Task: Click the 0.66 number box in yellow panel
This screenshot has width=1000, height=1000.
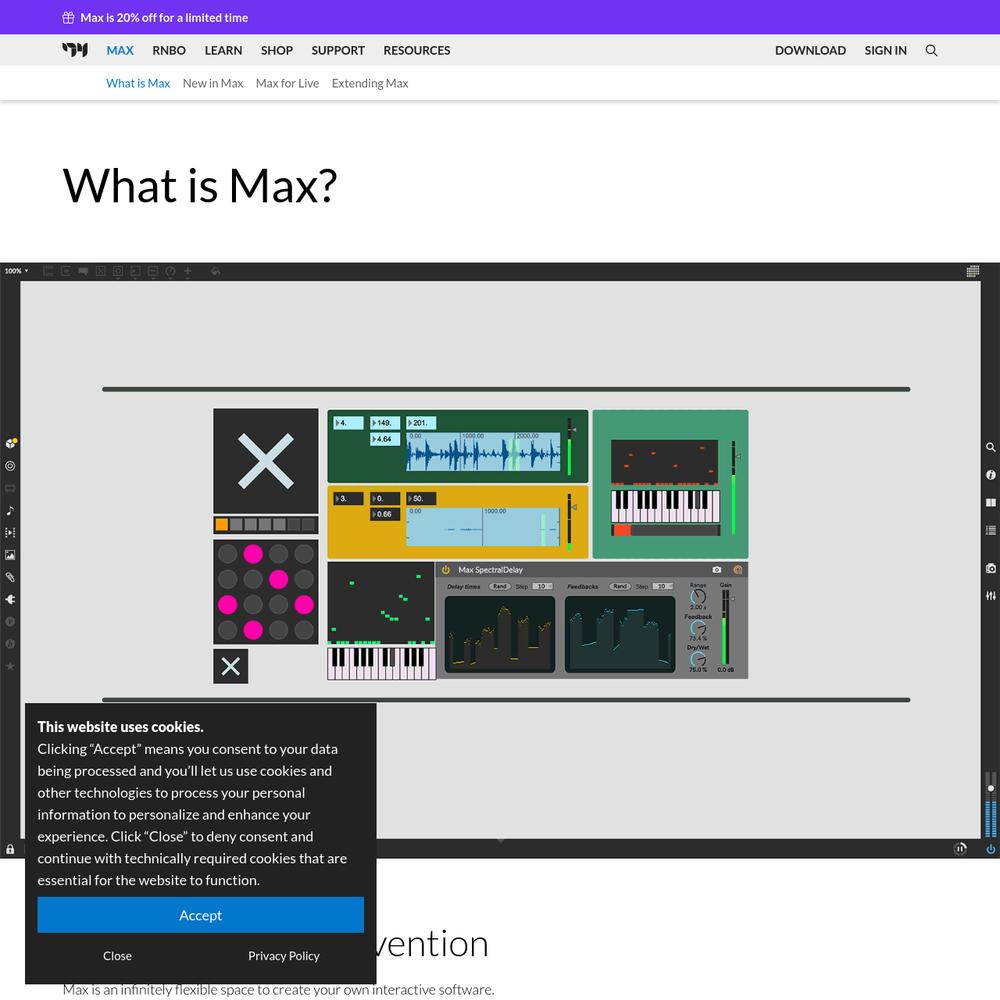Action: 385,514
